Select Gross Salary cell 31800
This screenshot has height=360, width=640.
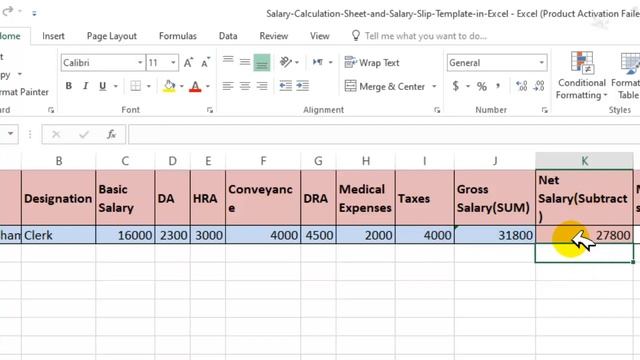pos(495,235)
